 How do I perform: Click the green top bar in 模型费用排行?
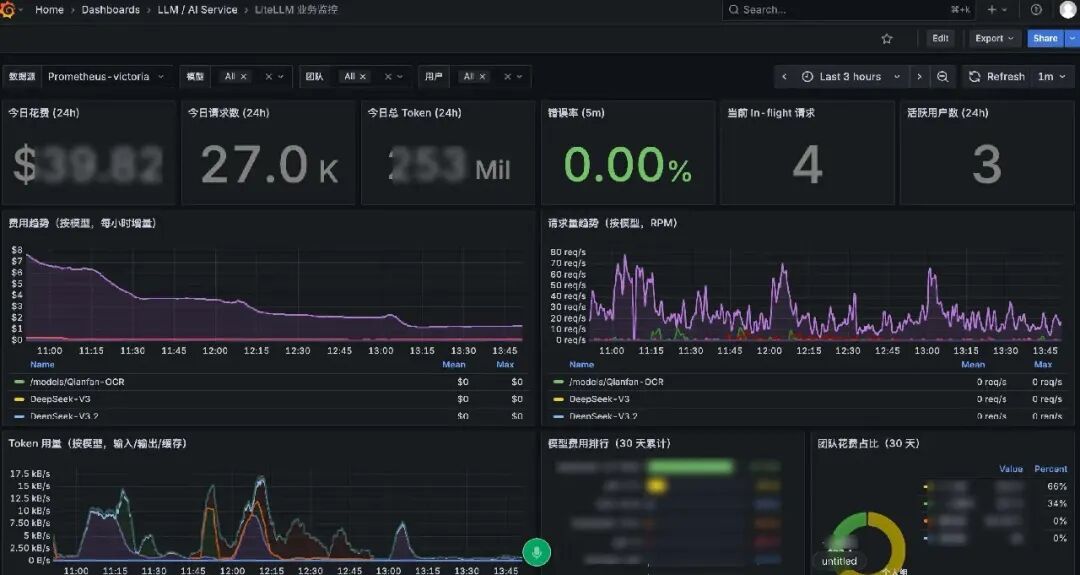[691, 467]
